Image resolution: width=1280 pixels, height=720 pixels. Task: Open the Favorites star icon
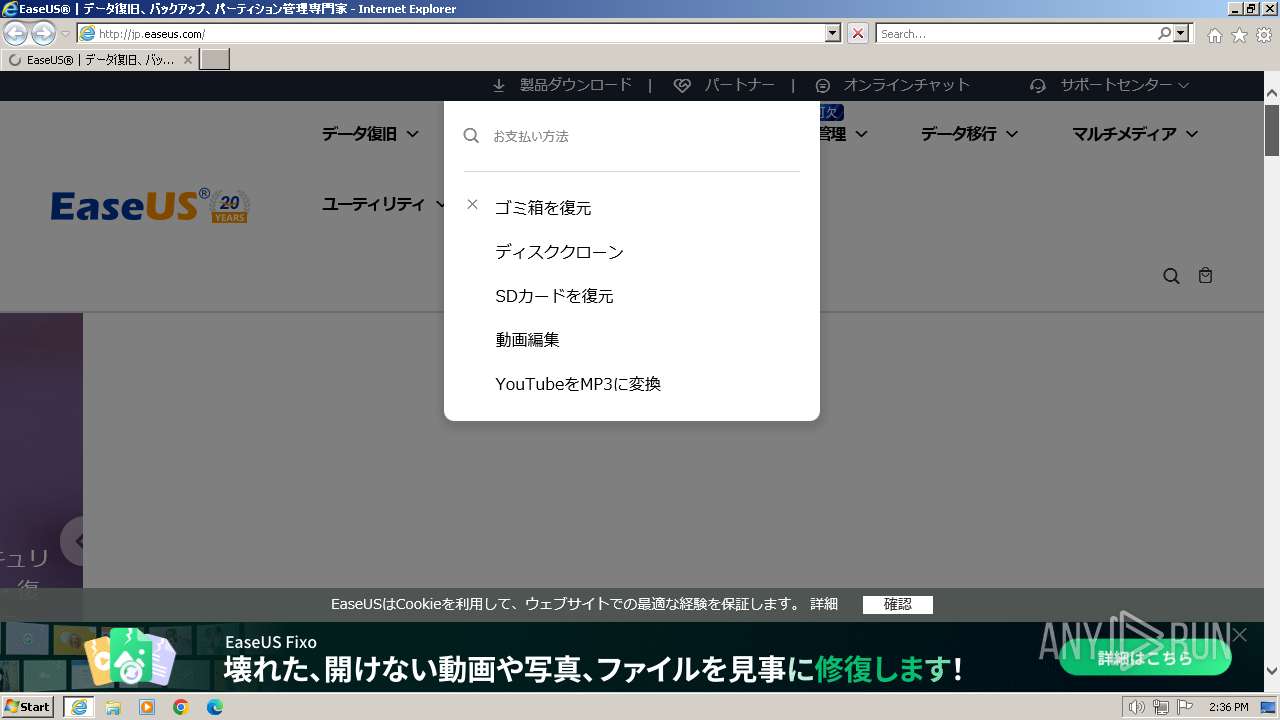1239,35
